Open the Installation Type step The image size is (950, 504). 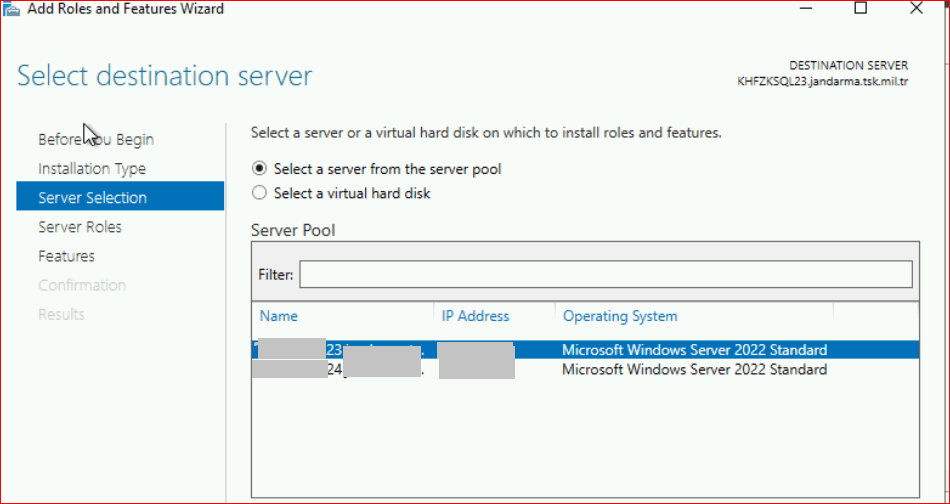tap(91, 169)
